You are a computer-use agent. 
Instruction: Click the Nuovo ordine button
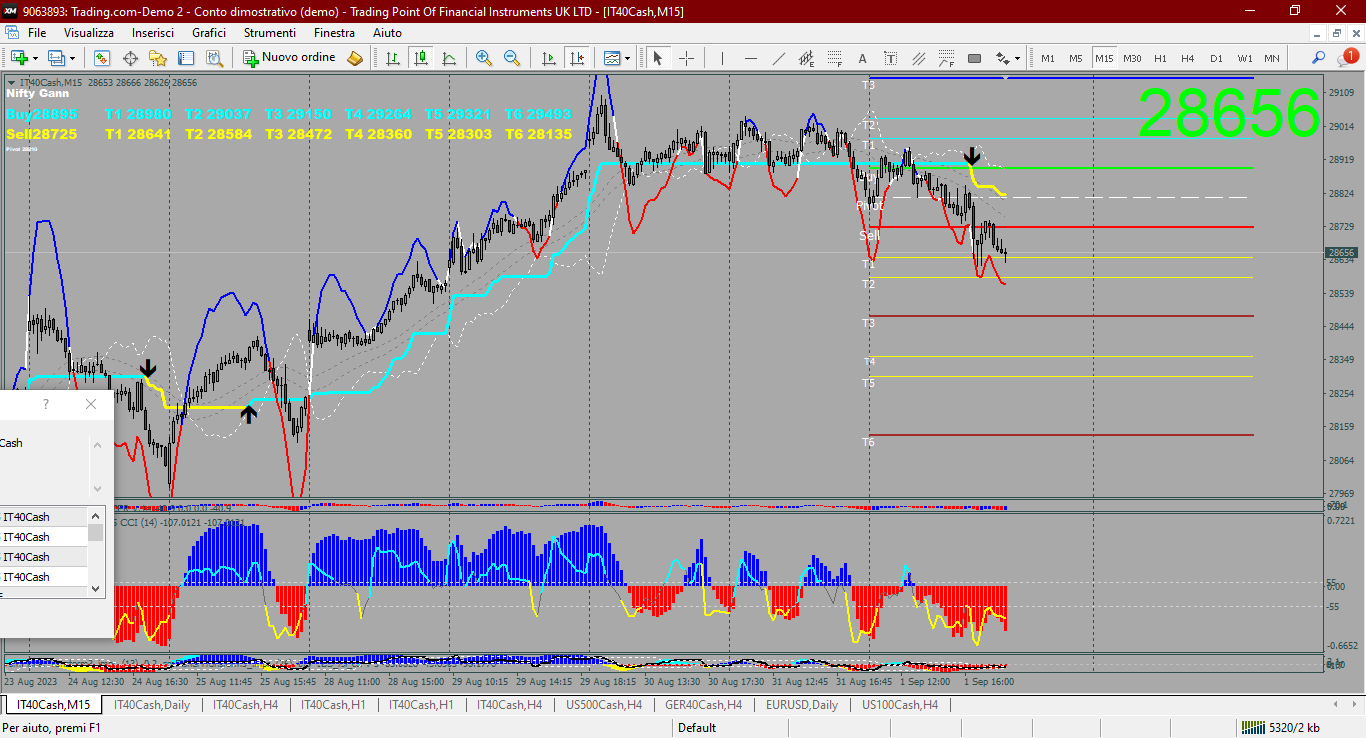(x=289, y=58)
